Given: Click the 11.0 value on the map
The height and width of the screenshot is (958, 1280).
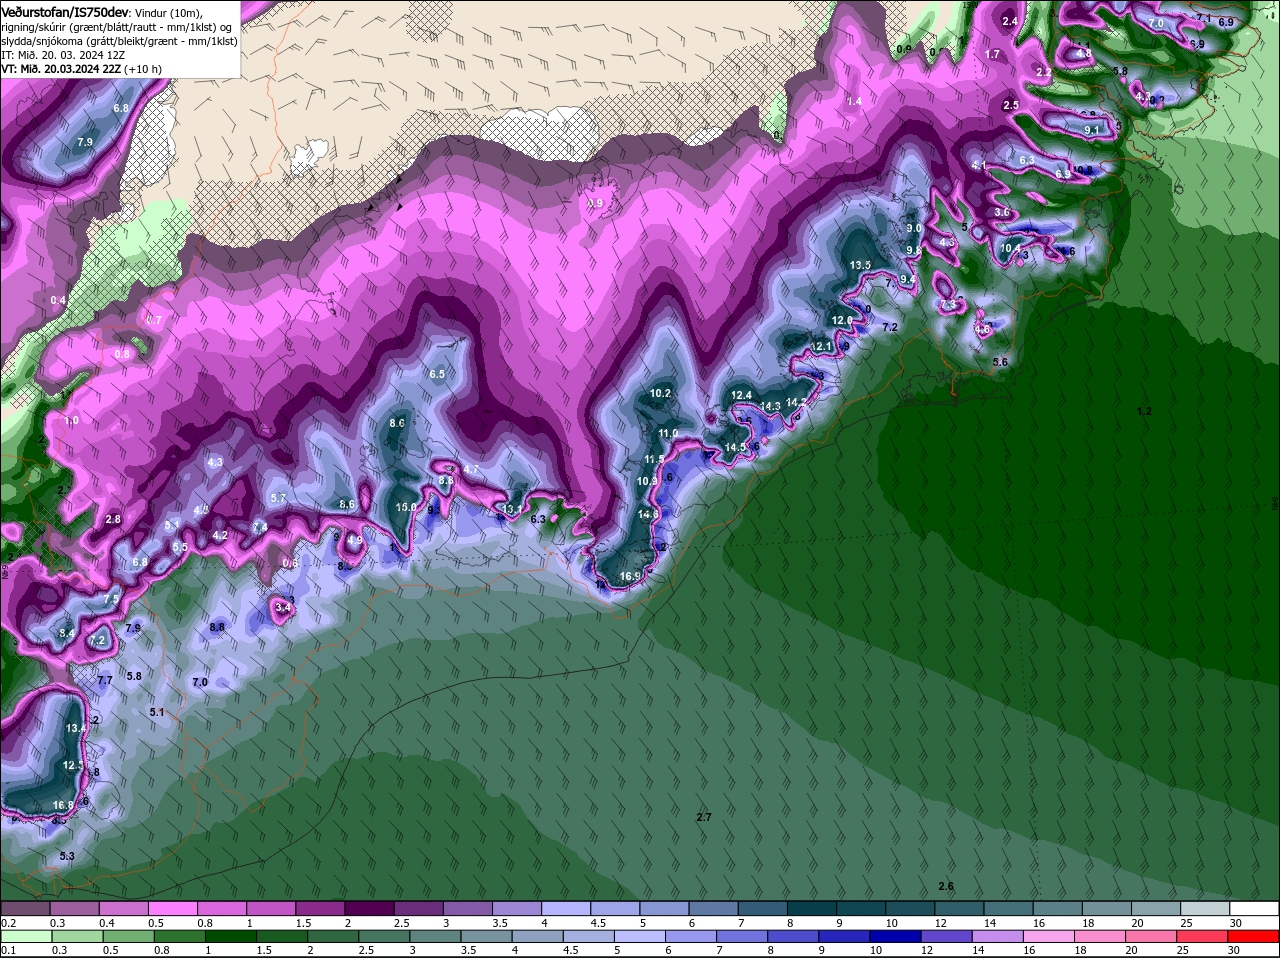Looking at the screenshot, I should point(669,433).
